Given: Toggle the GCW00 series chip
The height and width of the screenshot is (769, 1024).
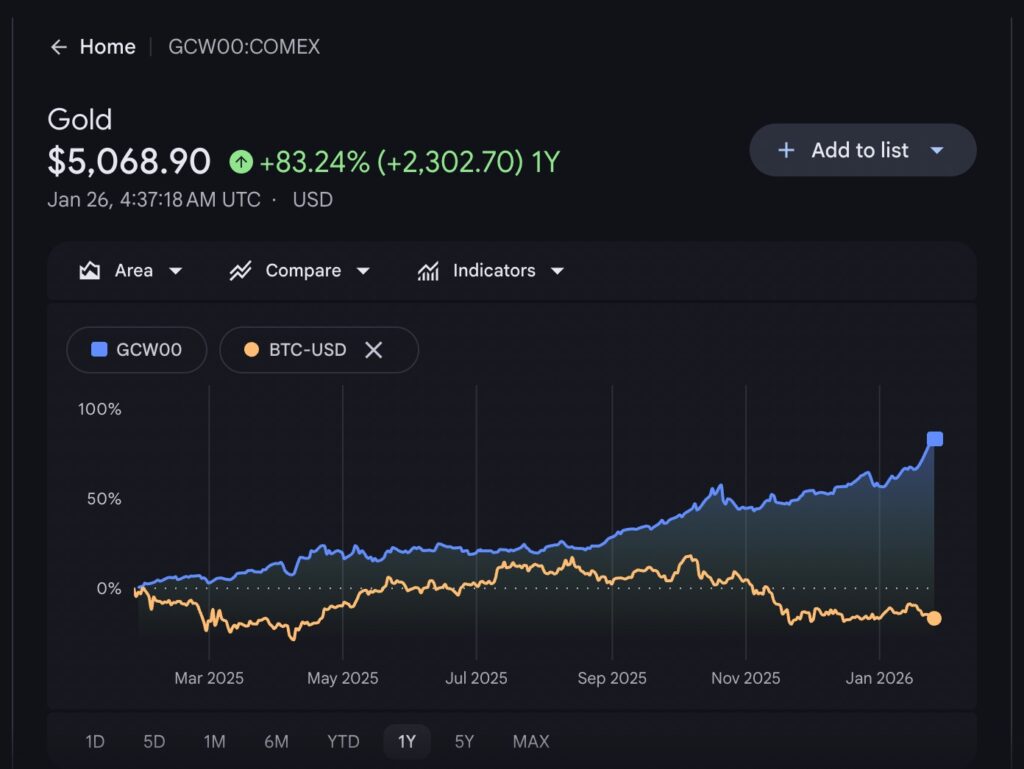Looking at the screenshot, I should [x=136, y=350].
